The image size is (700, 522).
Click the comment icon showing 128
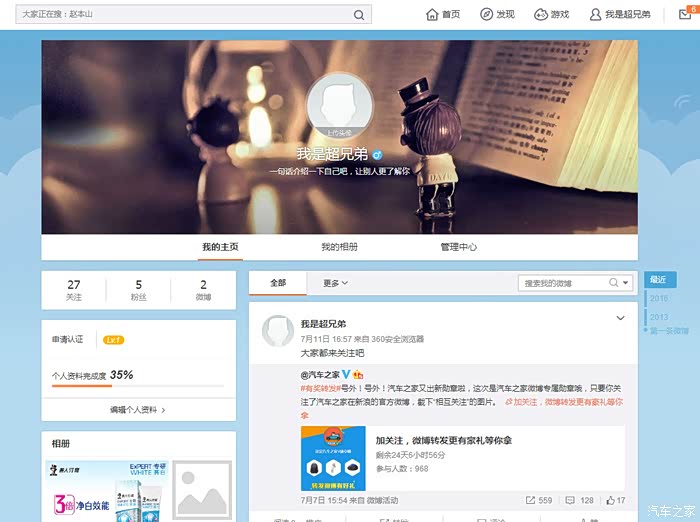(x=573, y=500)
